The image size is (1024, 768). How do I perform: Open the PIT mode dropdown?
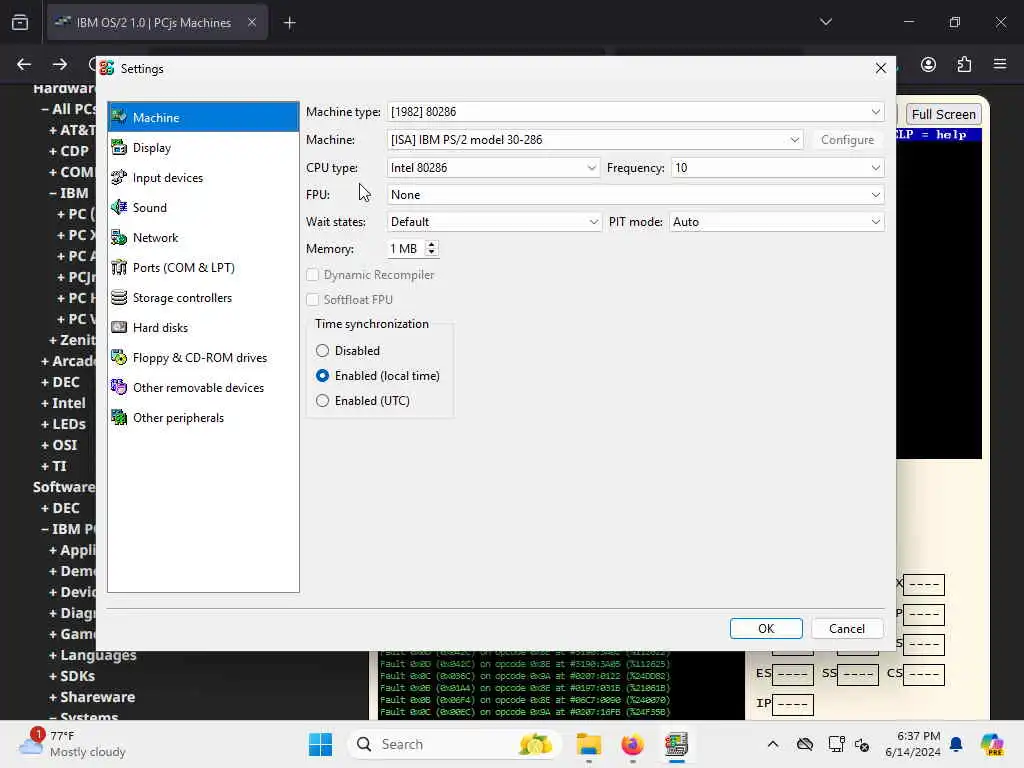coord(776,222)
